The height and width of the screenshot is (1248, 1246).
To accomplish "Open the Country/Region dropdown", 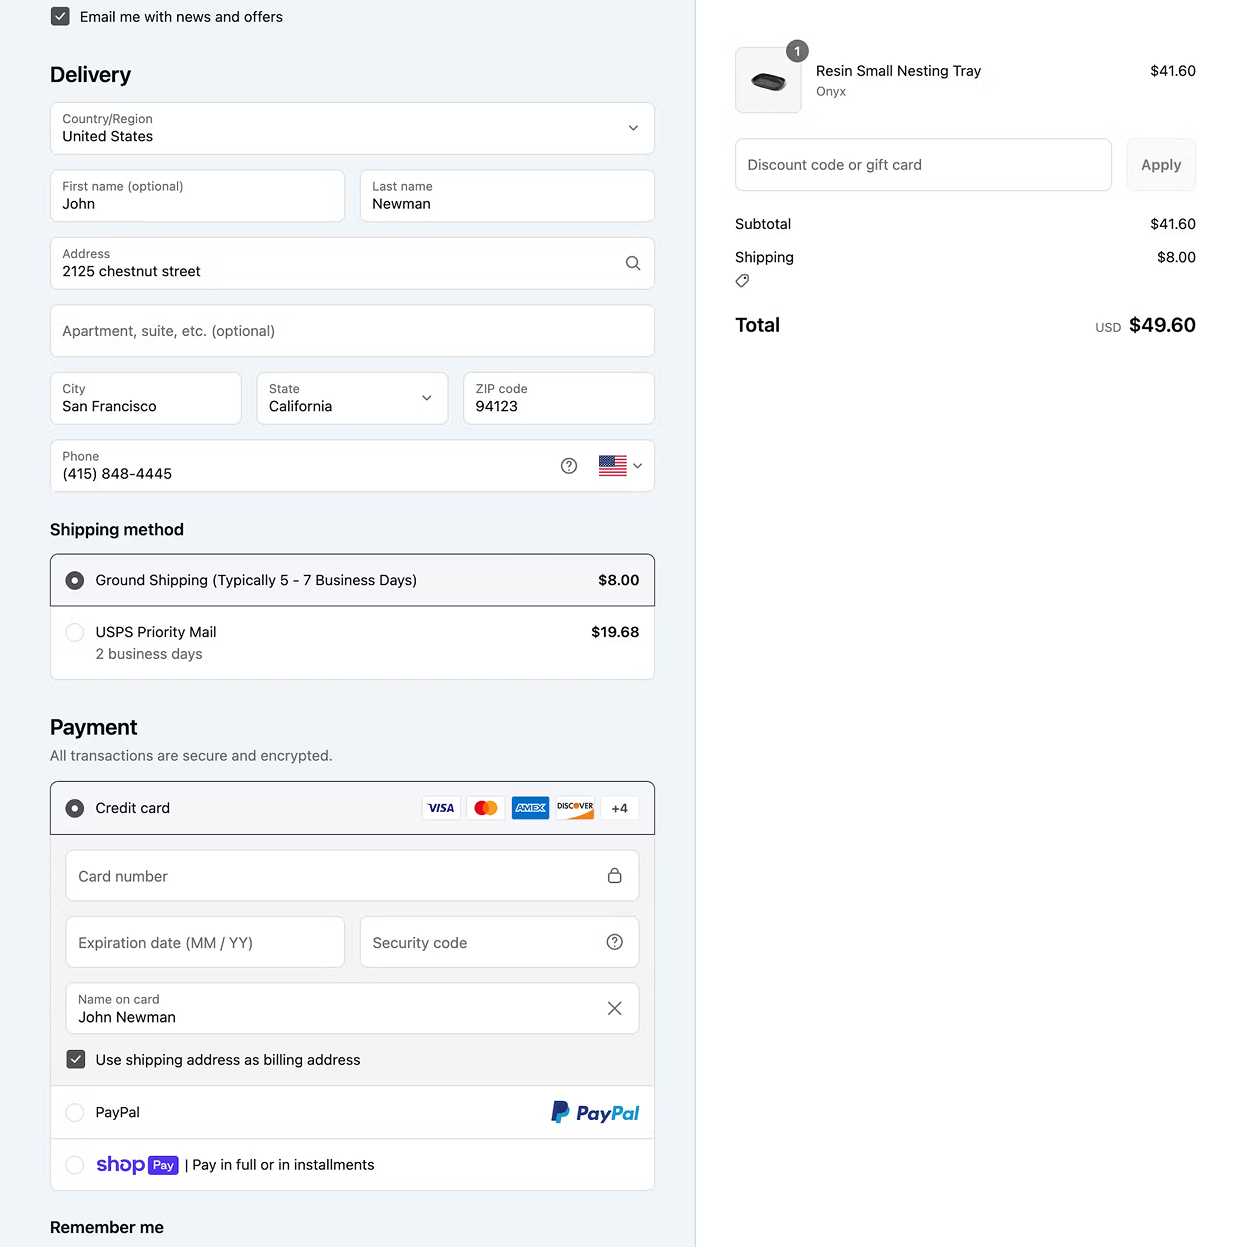I will tap(352, 128).
